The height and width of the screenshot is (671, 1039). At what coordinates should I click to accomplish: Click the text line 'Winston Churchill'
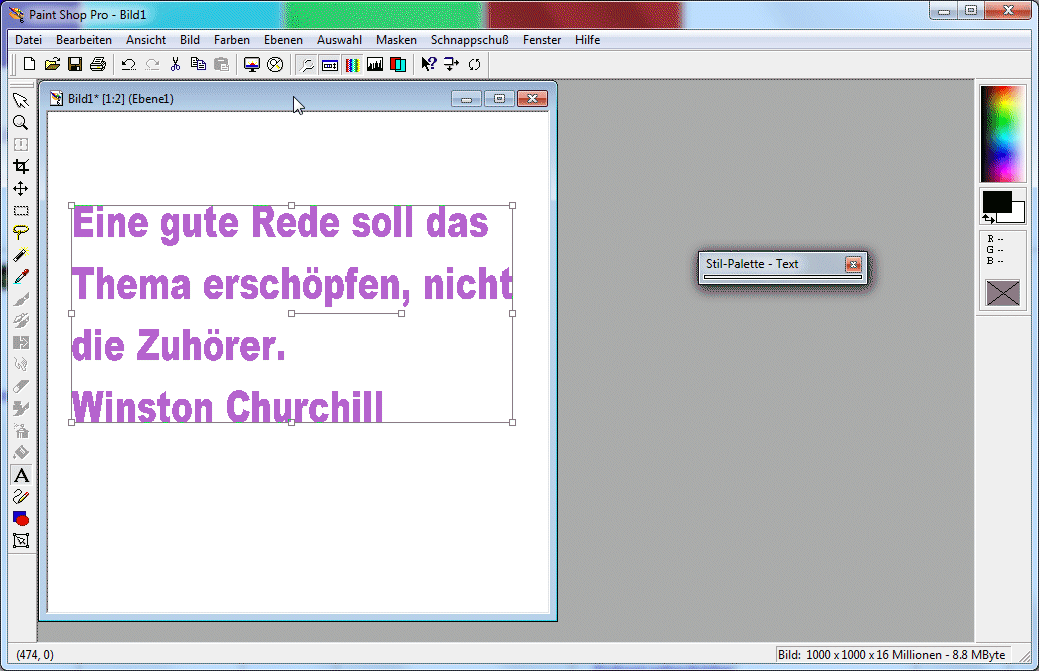pyautogui.click(x=227, y=406)
